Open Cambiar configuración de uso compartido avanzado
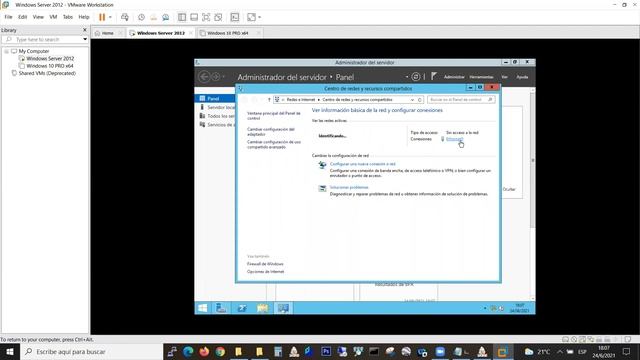 pyautogui.click(x=274, y=144)
